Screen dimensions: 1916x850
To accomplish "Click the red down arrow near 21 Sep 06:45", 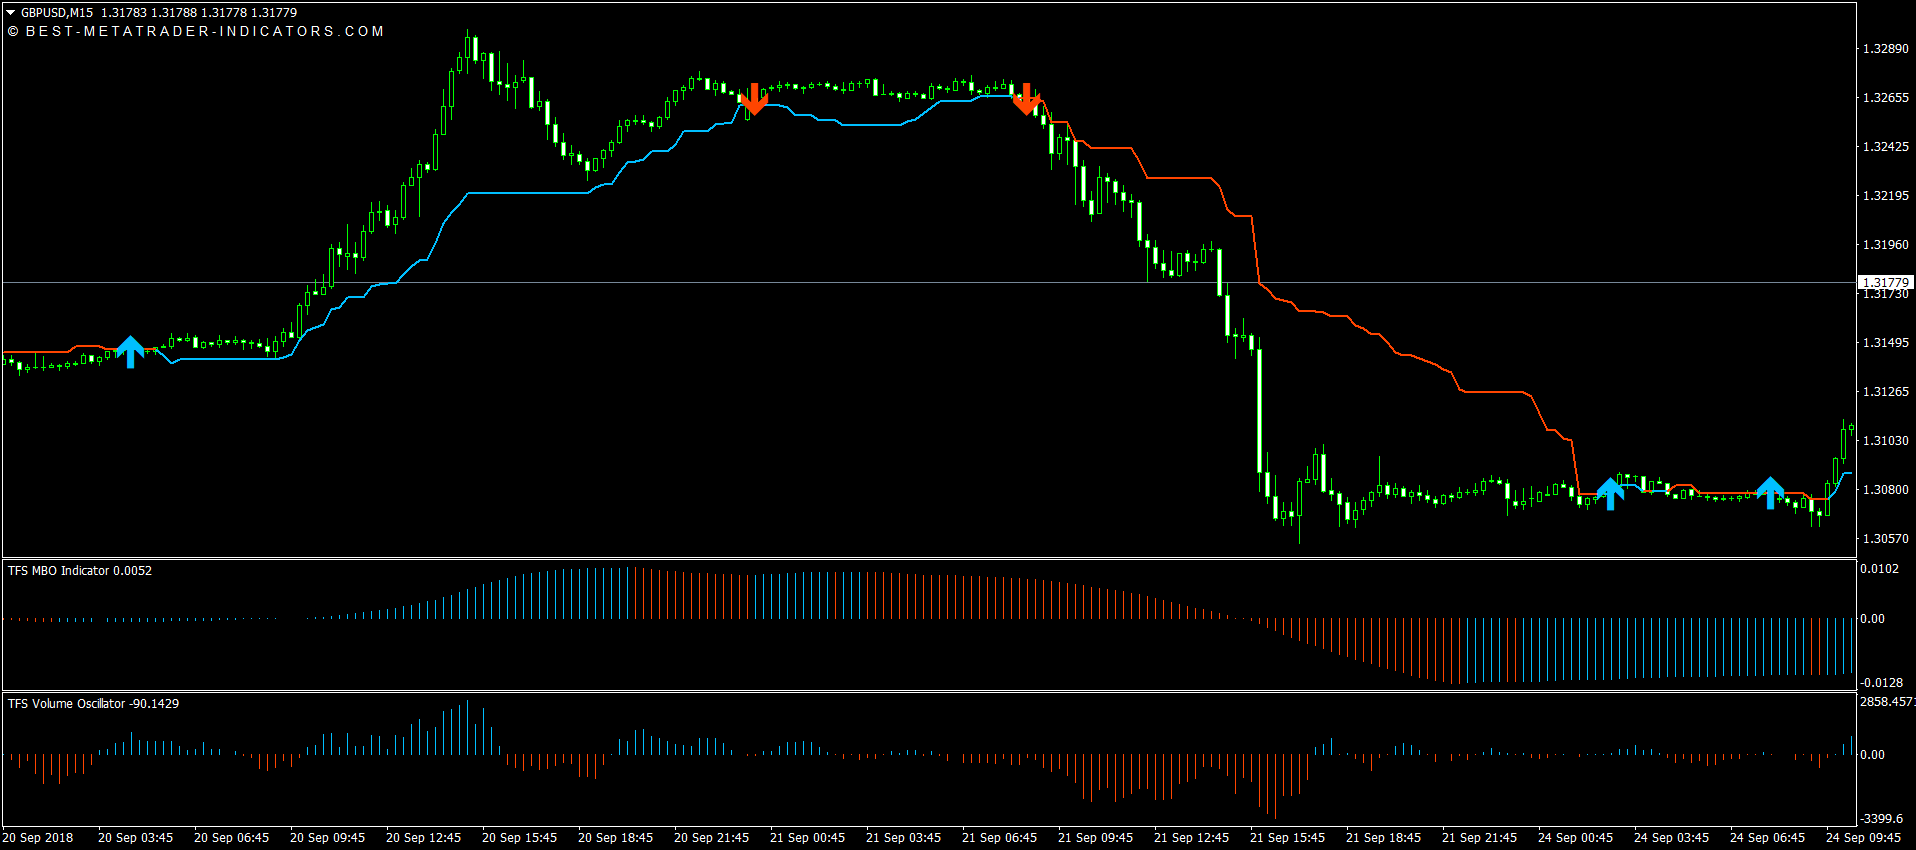I will pos(1026,98).
